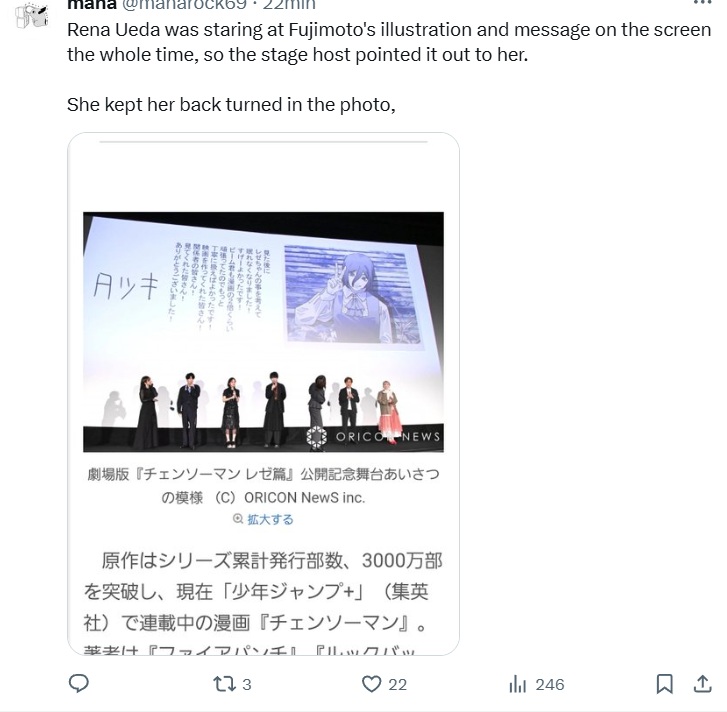Click the like count 22
Viewport: 727px width, 712px height.
click(397, 685)
